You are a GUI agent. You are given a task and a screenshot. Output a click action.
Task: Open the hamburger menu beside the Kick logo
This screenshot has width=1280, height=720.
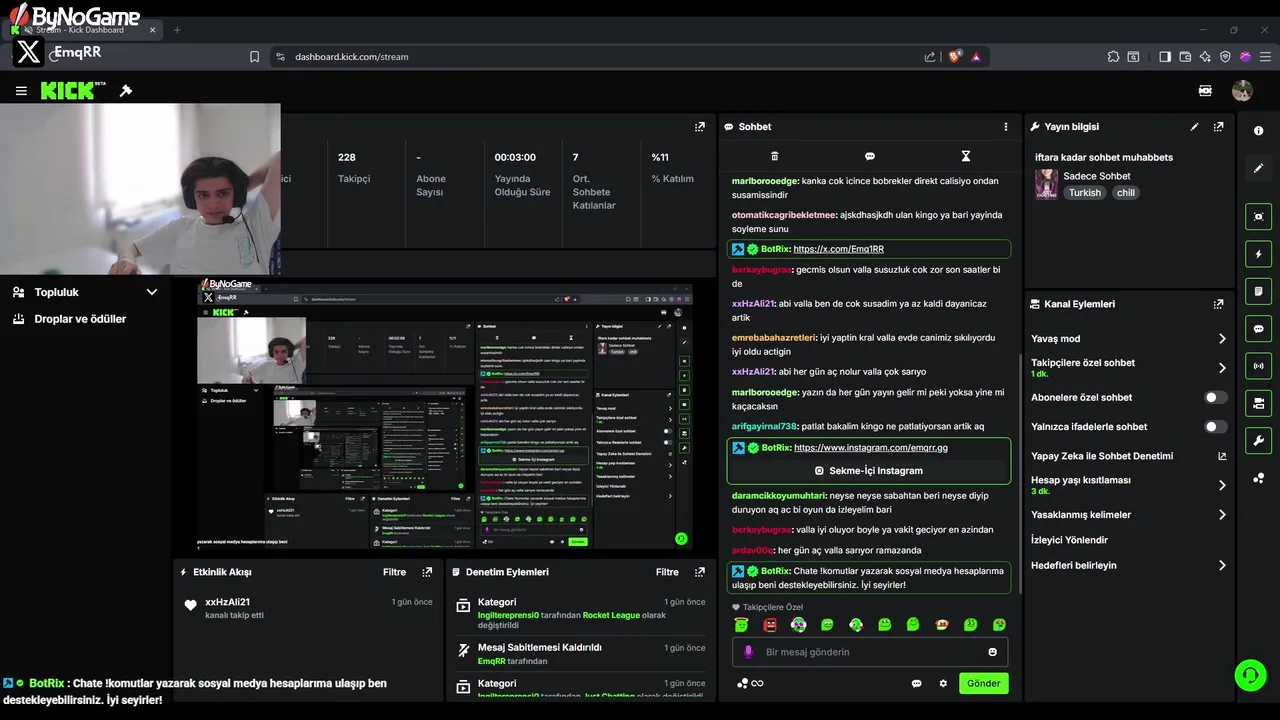[x=21, y=91]
